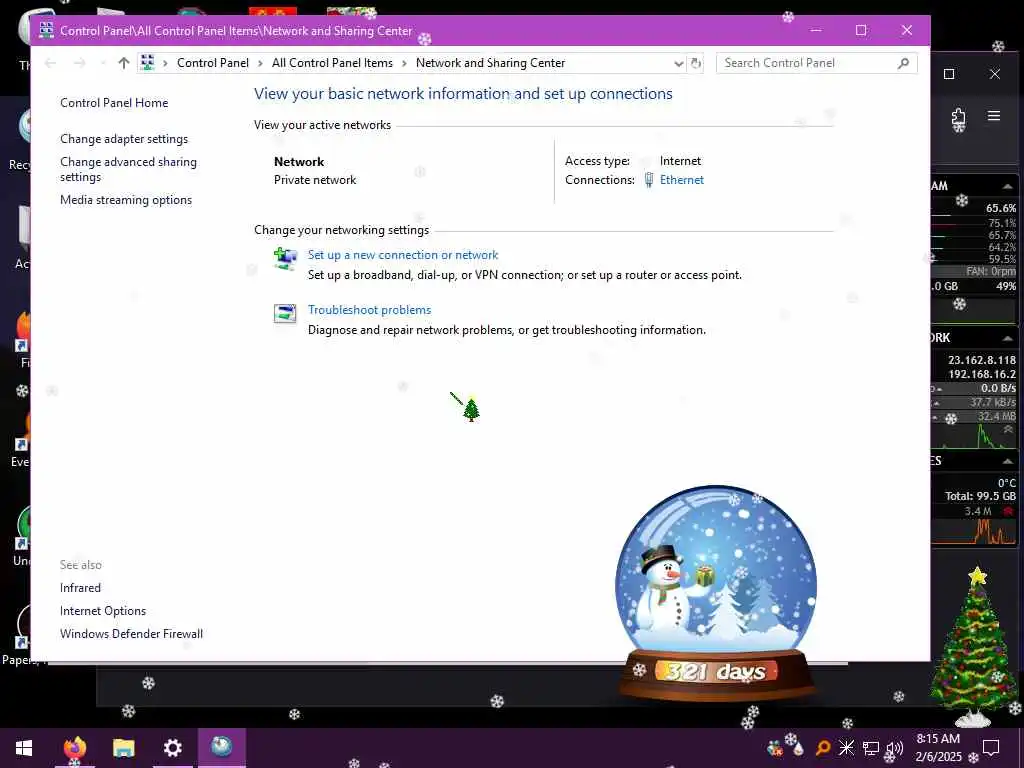Click the window title bar network icon
The width and height of the screenshot is (1024, 768).
(46, 30)
